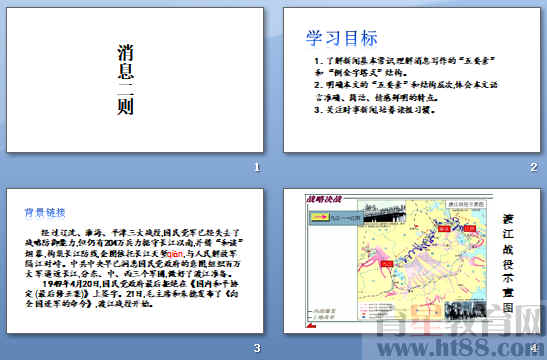Click the paragraph beginning with 1949年4月20日
Image resolution: width=547 pixels, height=360 pixels.
[132, 293]
